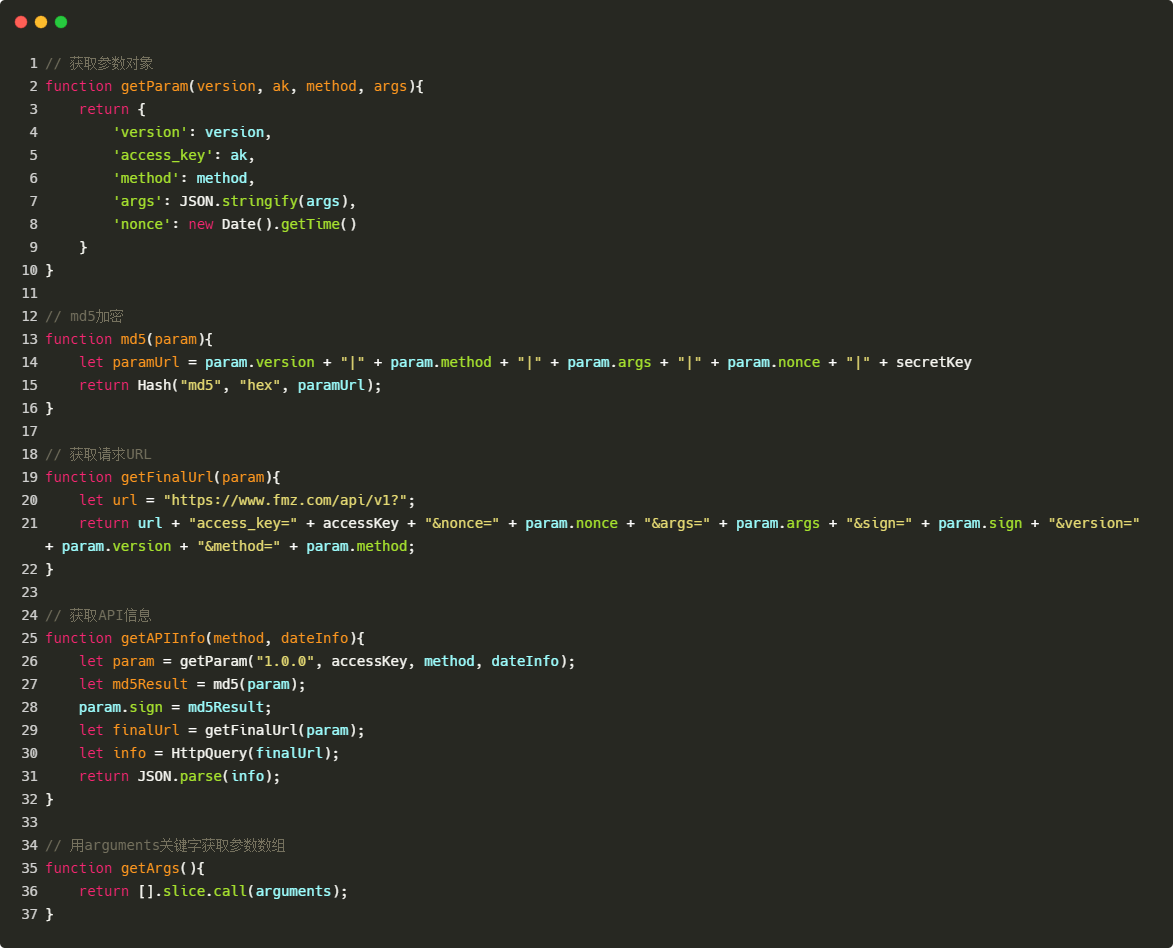Click md5Result variable declaration on line 27
1173x948 pixels.
coord(150,685)
